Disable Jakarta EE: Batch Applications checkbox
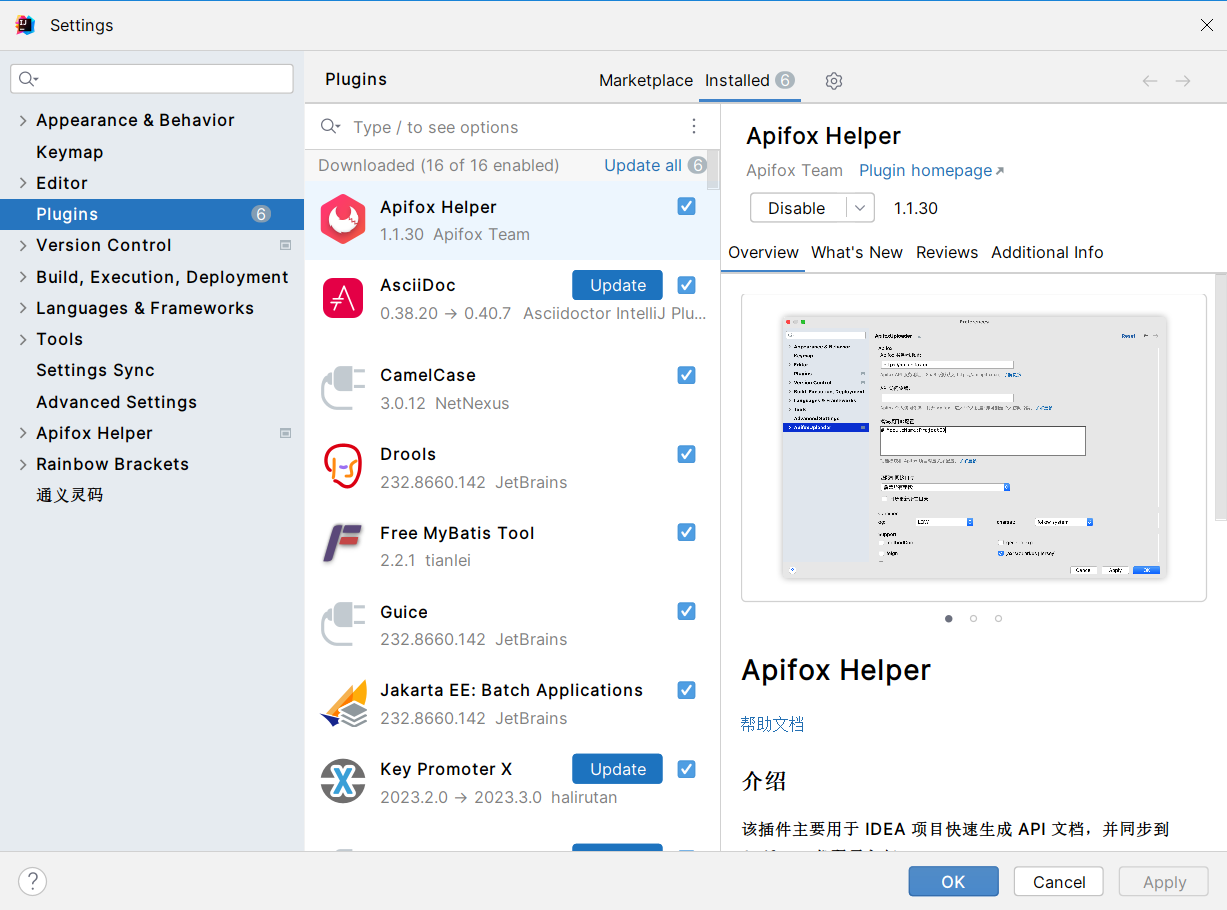Screen dimensions: 1227x910 tap(686, 690)
